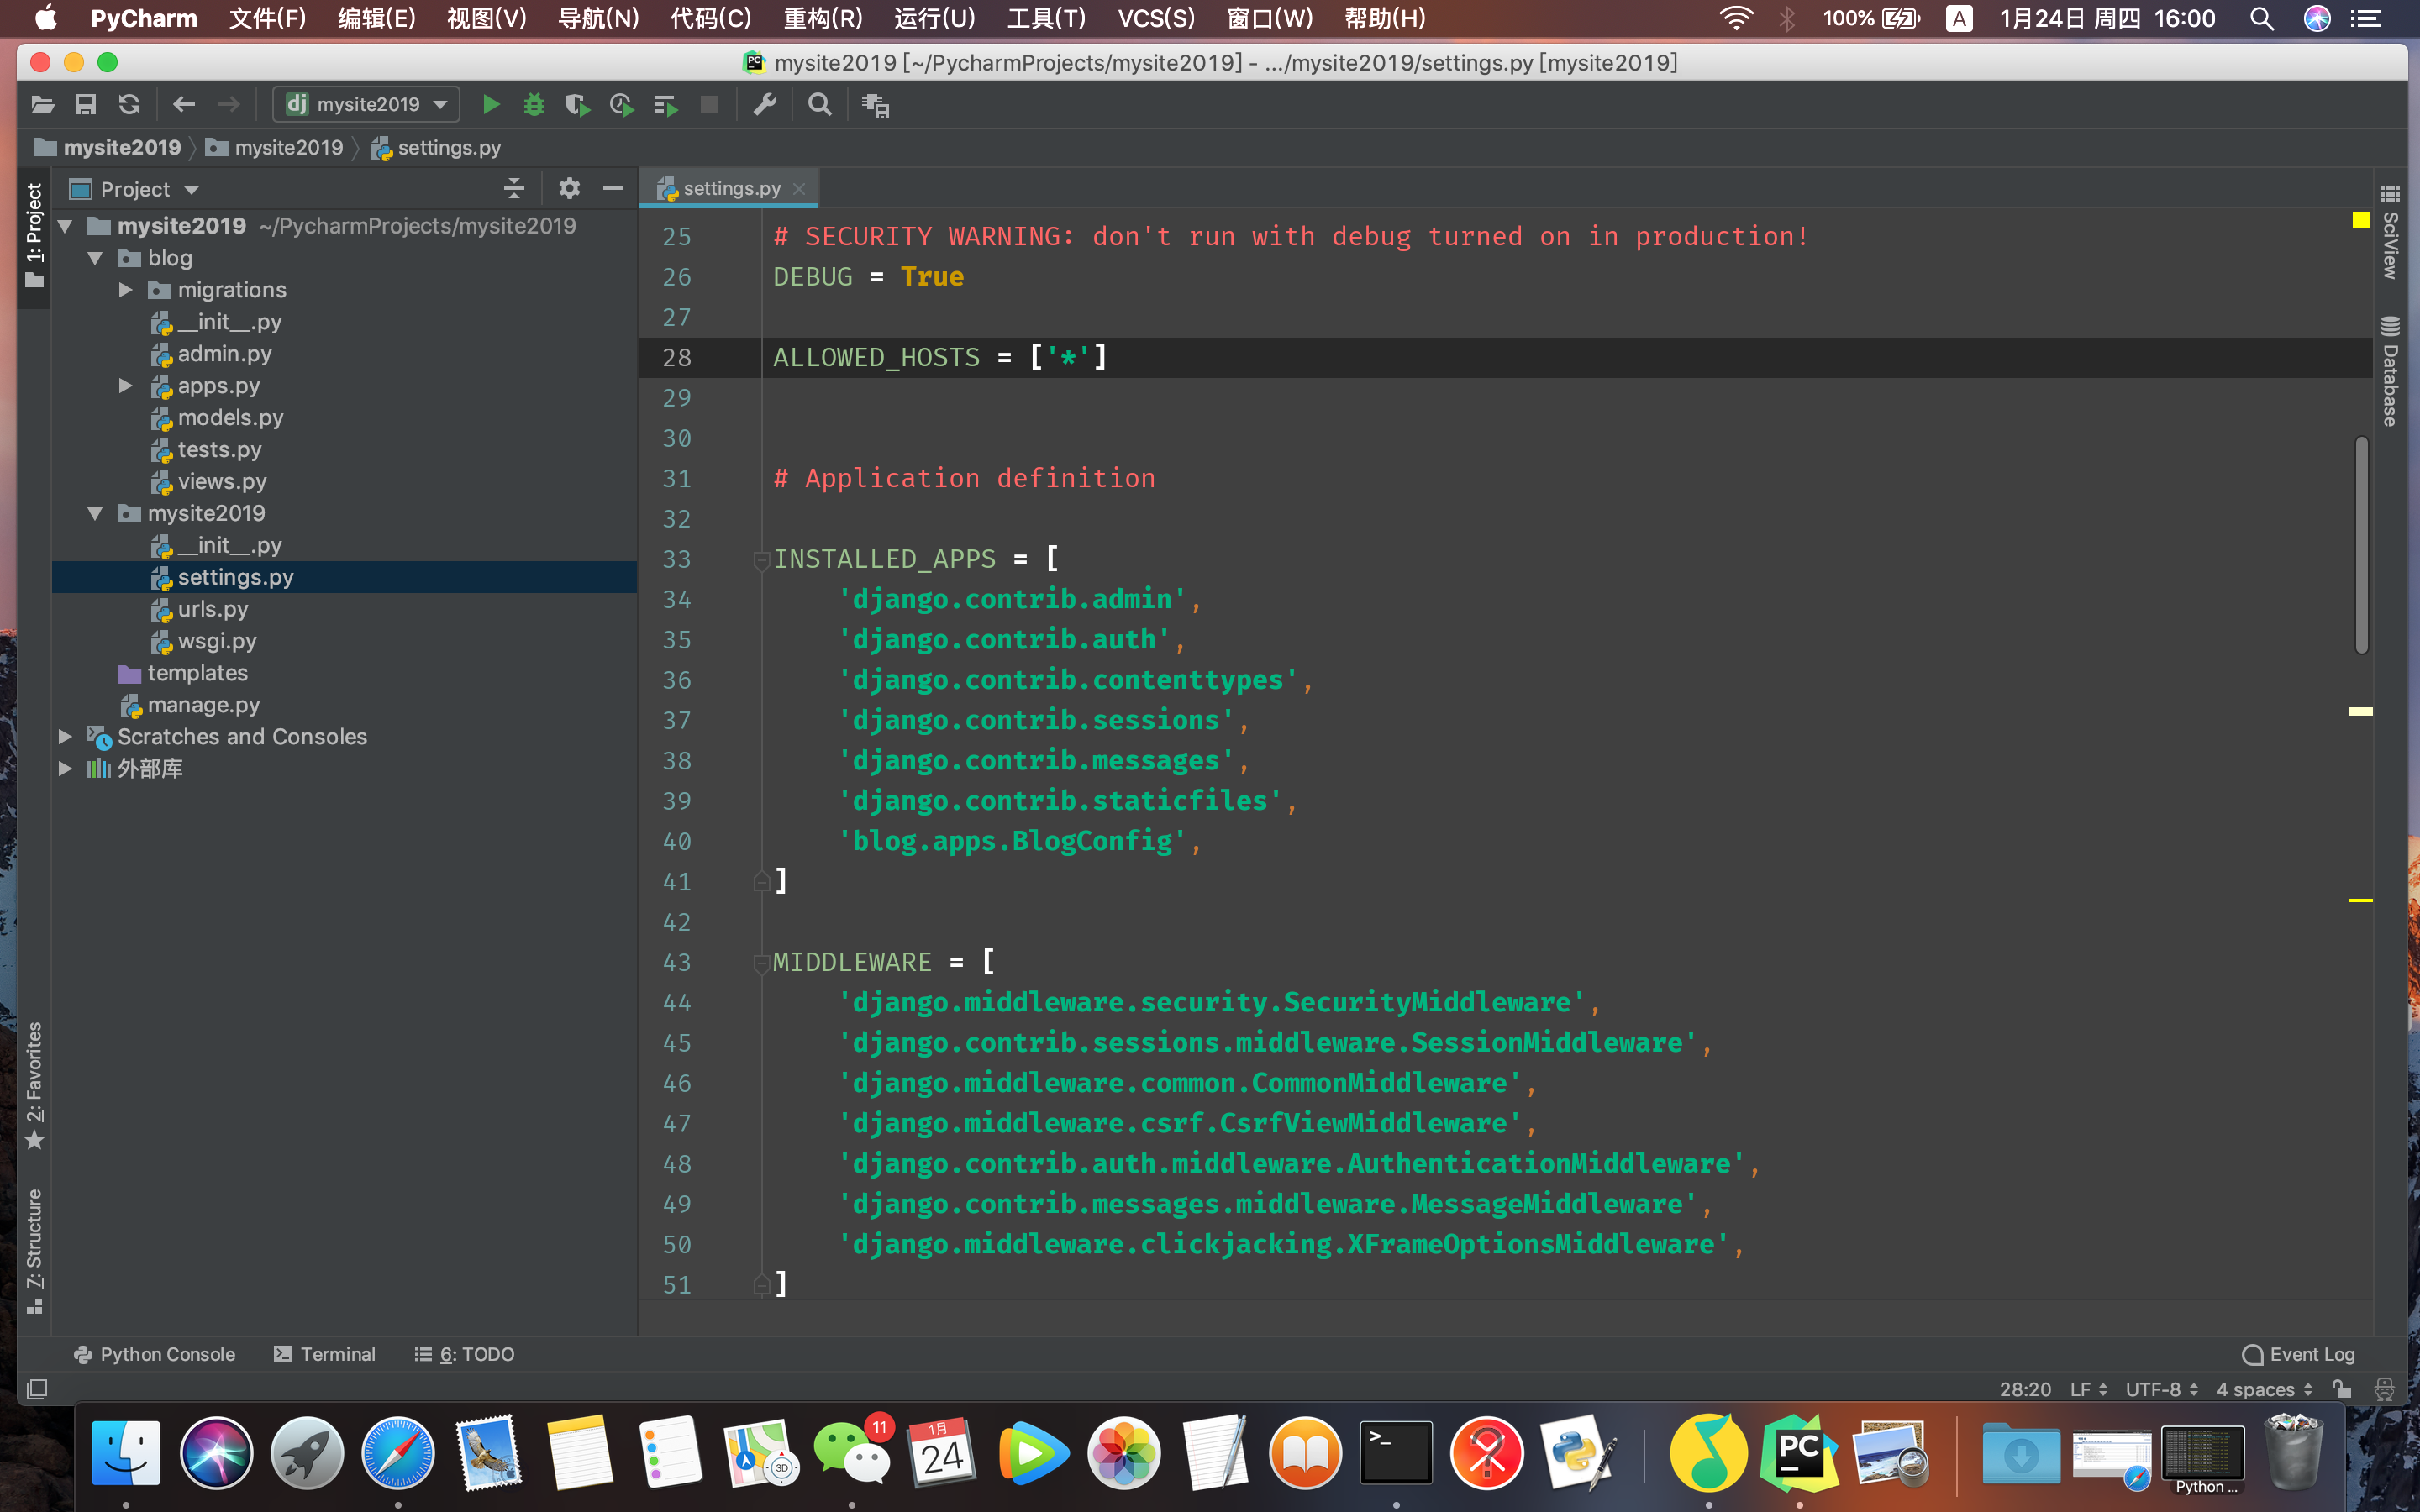Open the 编辑(E) menu

pyautogui.click(x=376, y=18)
